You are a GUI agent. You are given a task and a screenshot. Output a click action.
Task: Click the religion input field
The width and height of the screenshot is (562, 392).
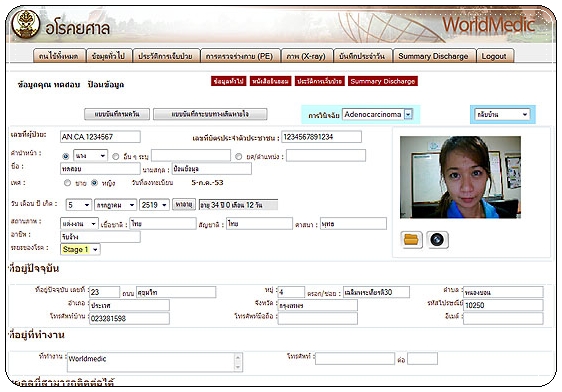pyautogui.click(x=353, y=224)
